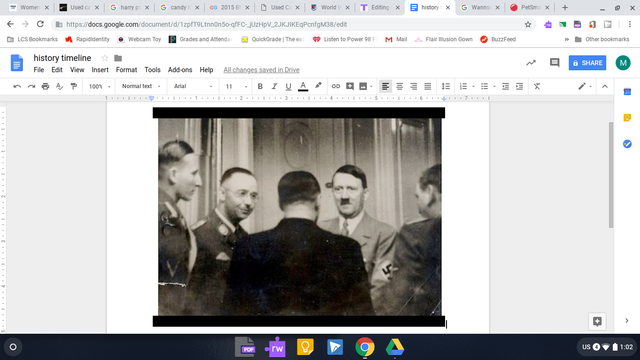Click the vertical scrollbar of document
The height and width of the screenshot is (360, 640).
611,175
